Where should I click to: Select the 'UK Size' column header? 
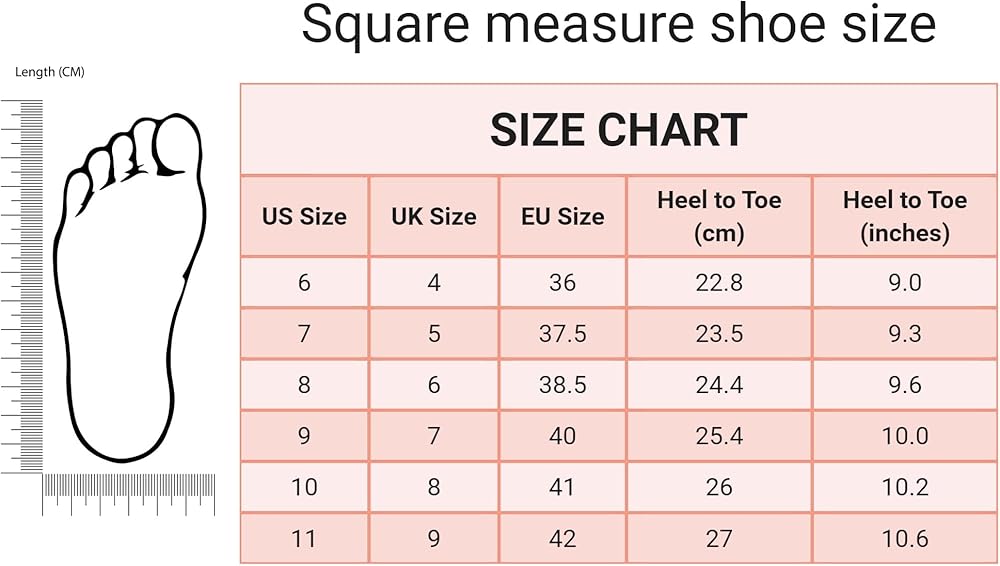433,216
